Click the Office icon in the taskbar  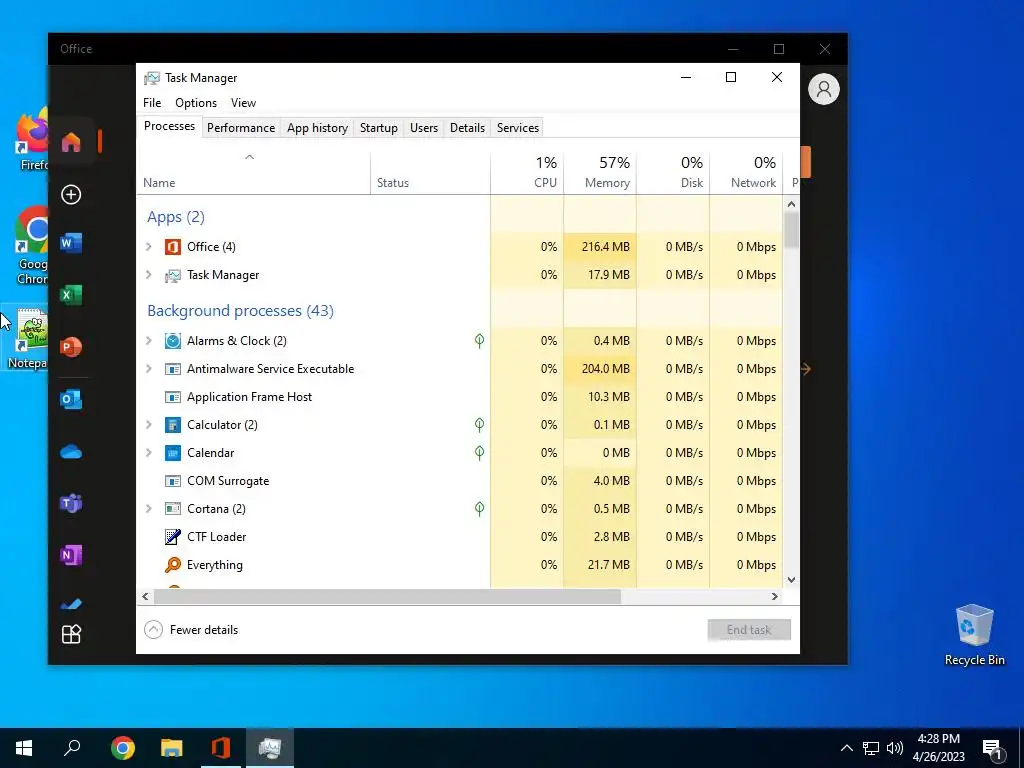coord(221,748)
